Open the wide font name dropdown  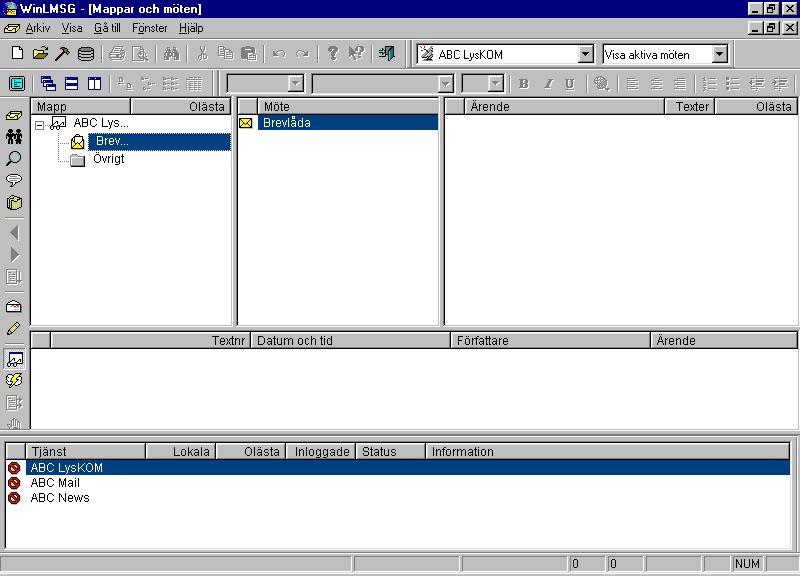click(x=445, y=84)
